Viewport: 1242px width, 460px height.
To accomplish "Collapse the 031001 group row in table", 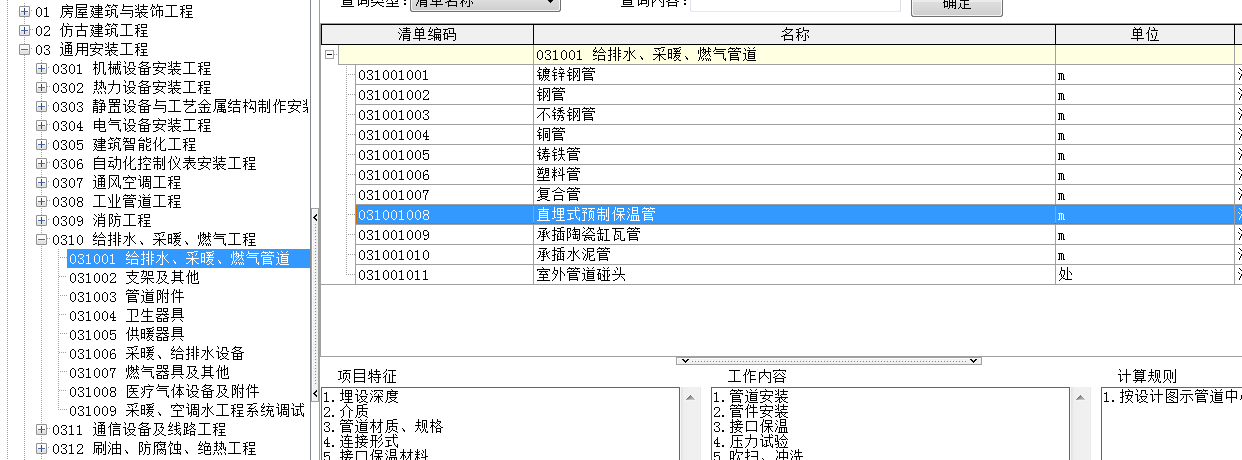I will click(329, 55).
